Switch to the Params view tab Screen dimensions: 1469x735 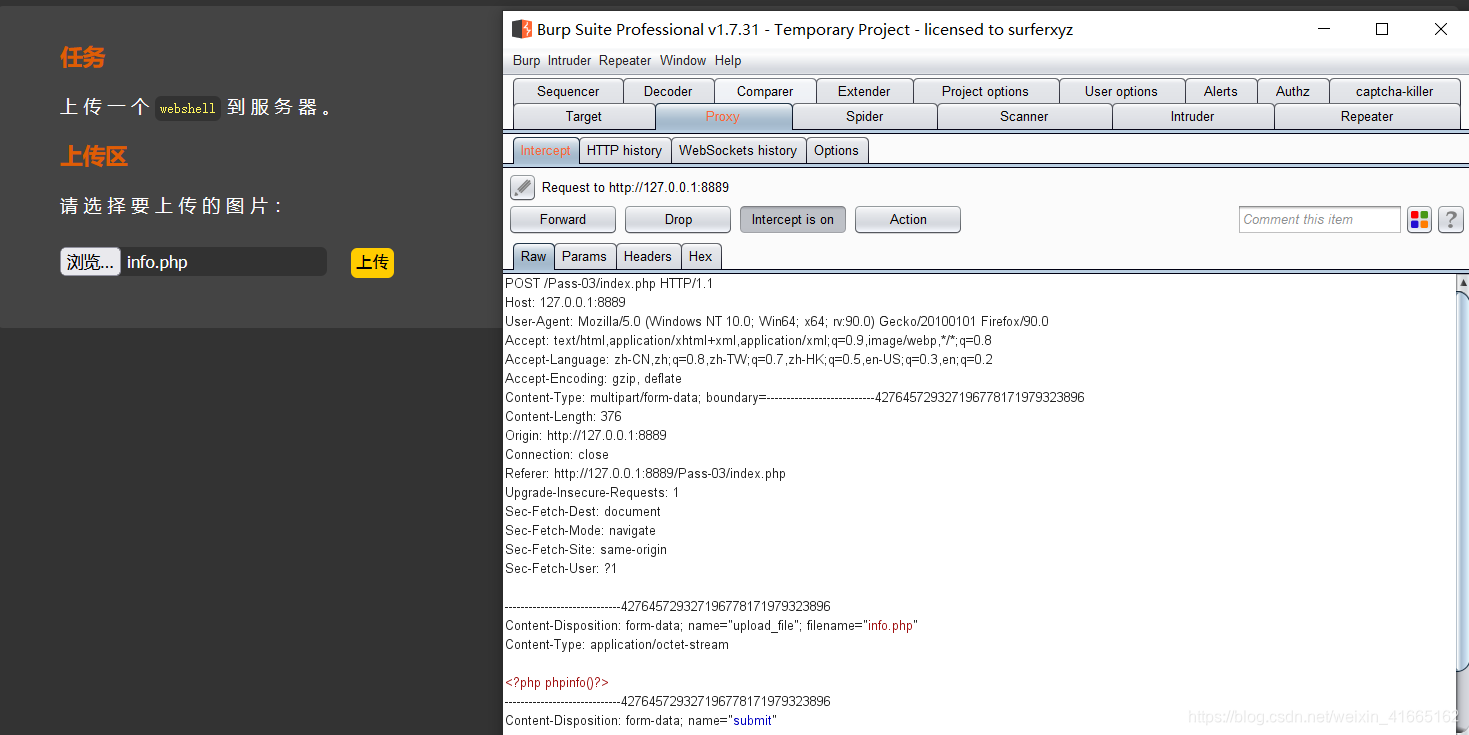[x=584, y=256]
